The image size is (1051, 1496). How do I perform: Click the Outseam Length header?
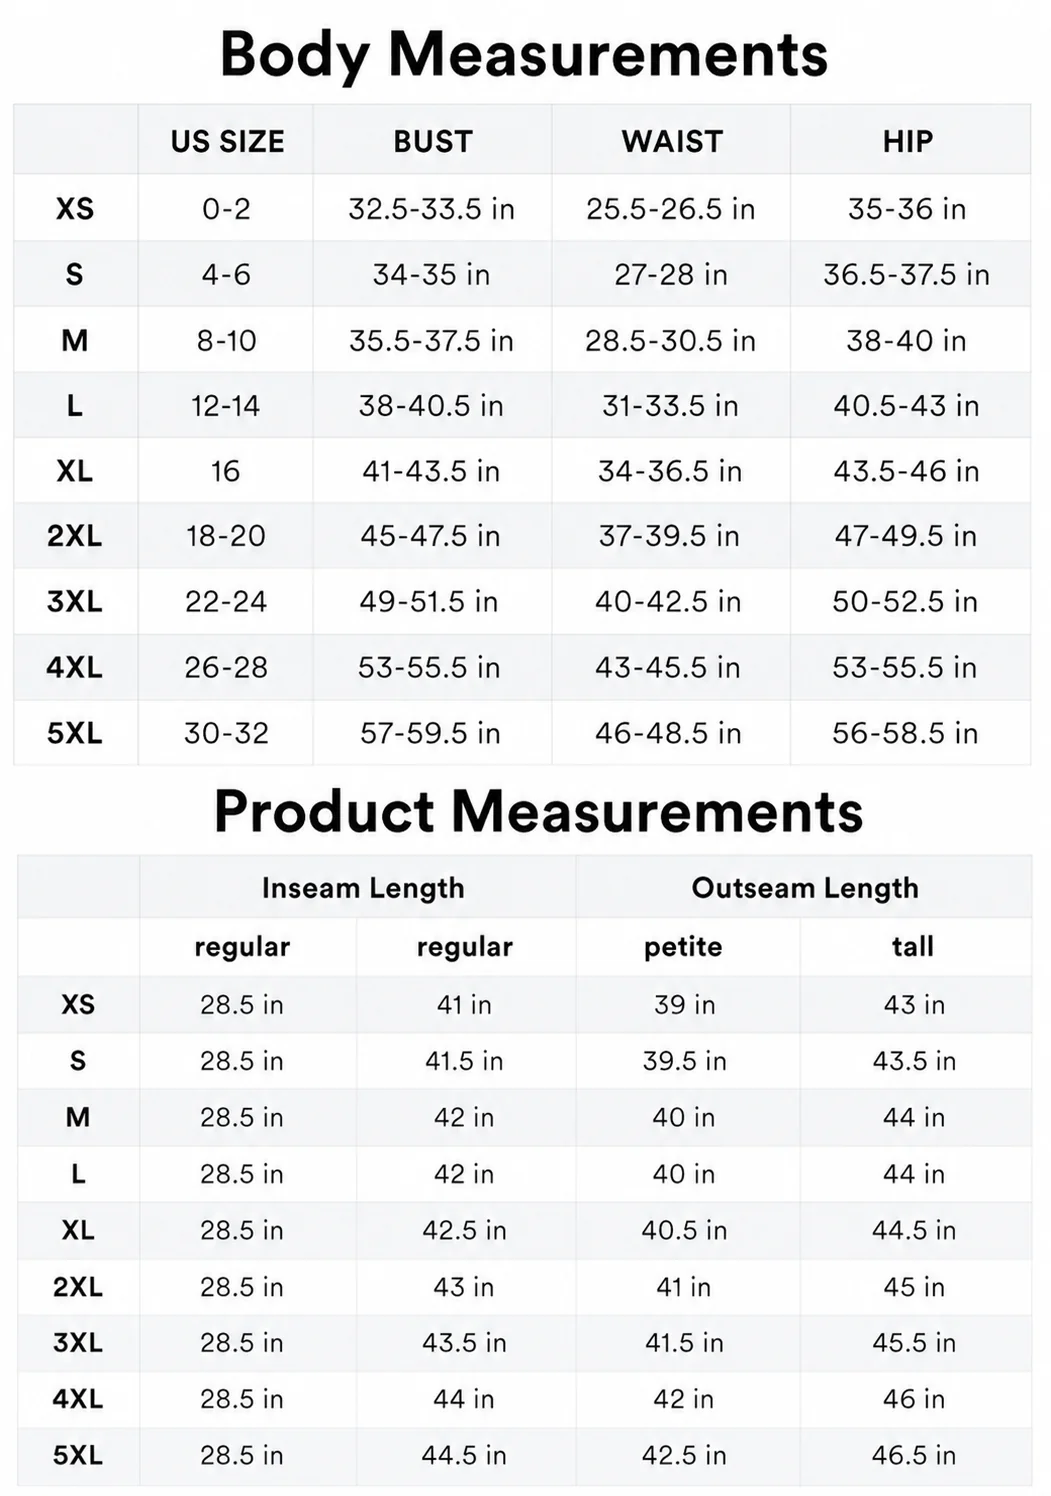click(x=805, y=888)
